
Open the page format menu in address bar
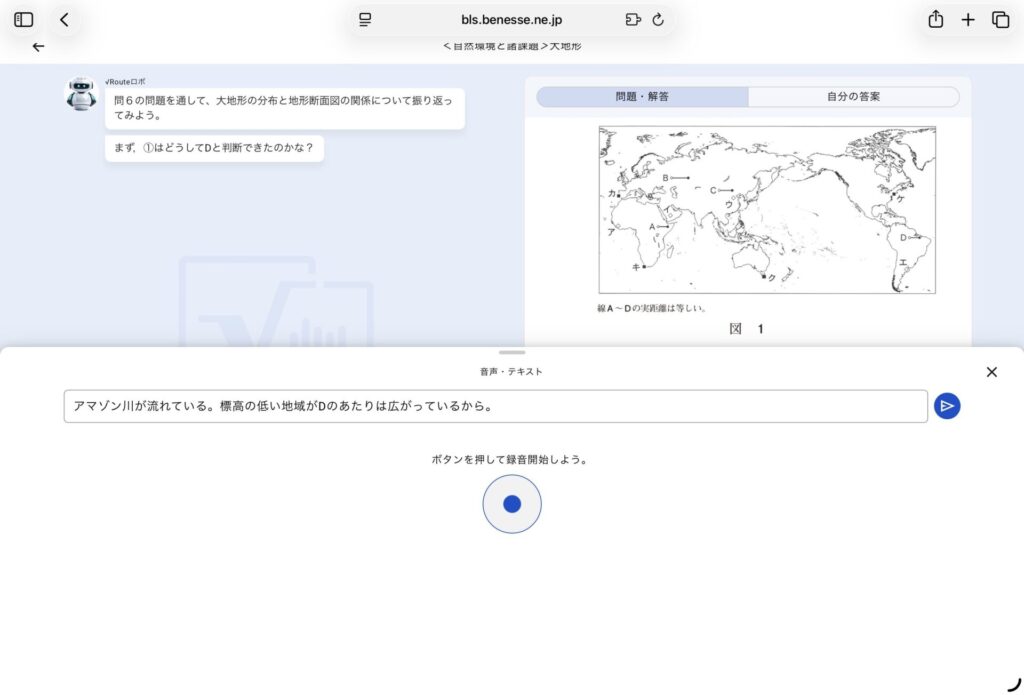tap(365, 20)
